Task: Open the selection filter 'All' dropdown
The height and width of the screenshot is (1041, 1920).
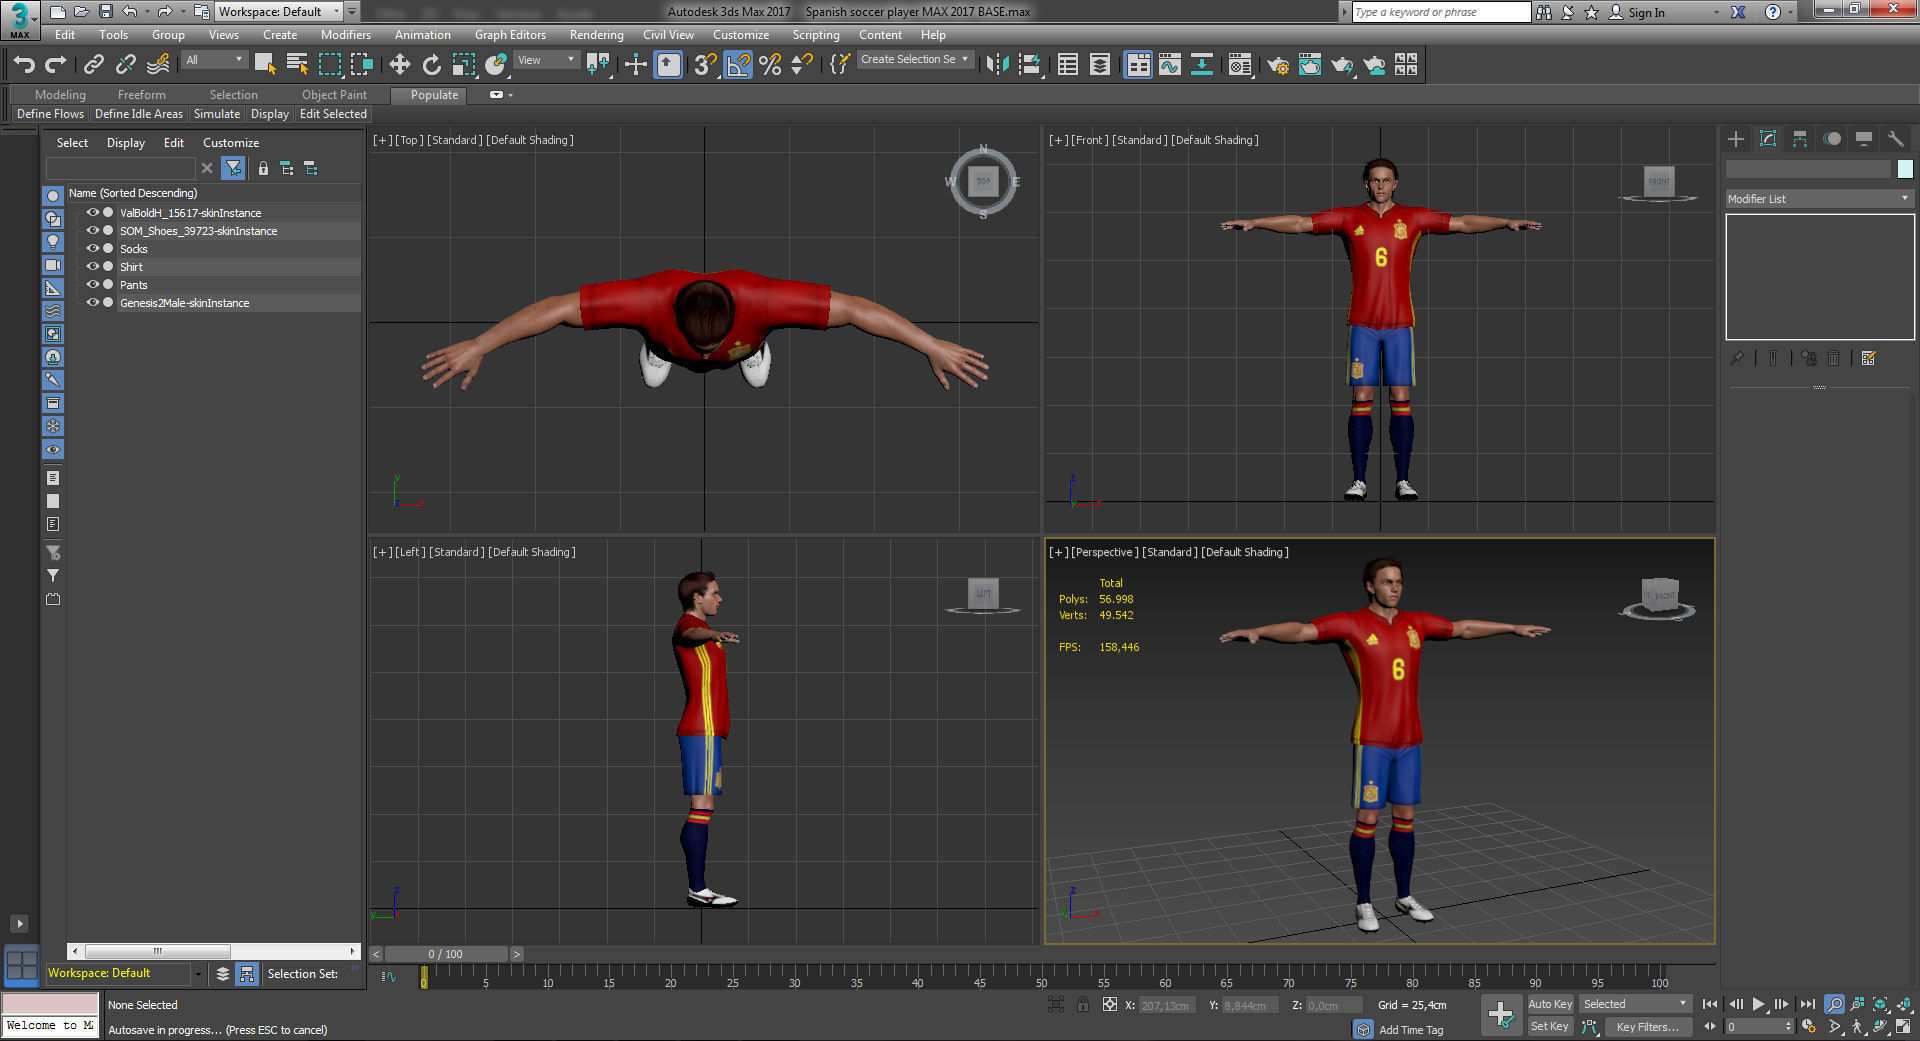Action: [214, 60]
